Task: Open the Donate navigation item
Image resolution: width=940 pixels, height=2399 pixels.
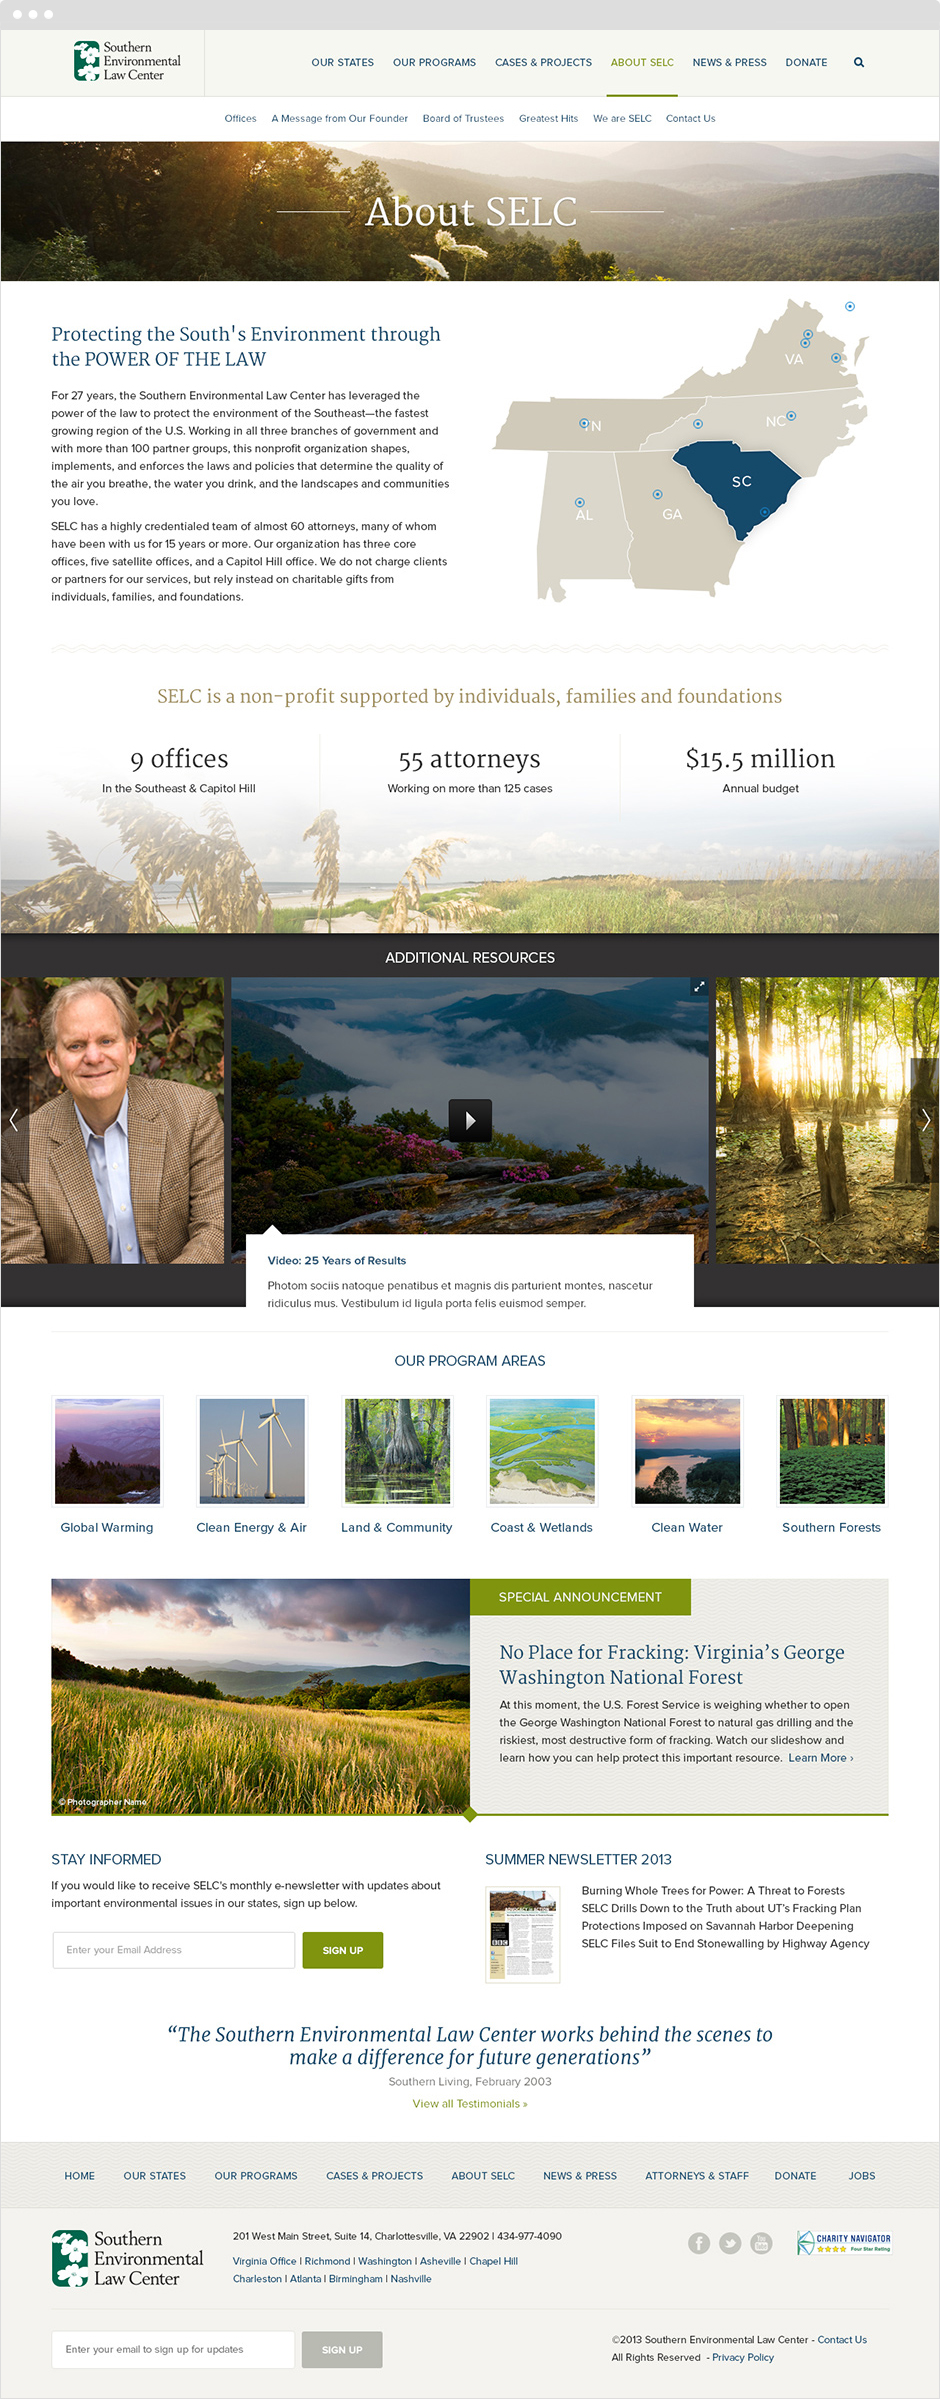Action: coord(806,62)
